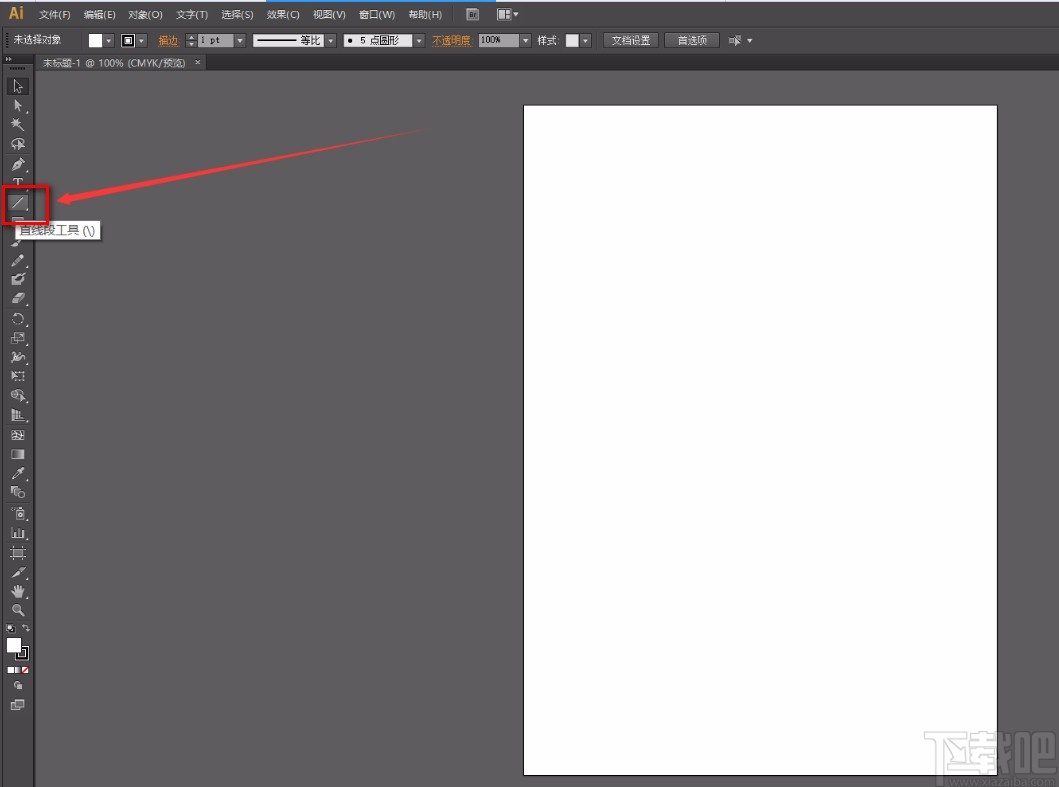Open the 文件 menu

coord(53,14)
